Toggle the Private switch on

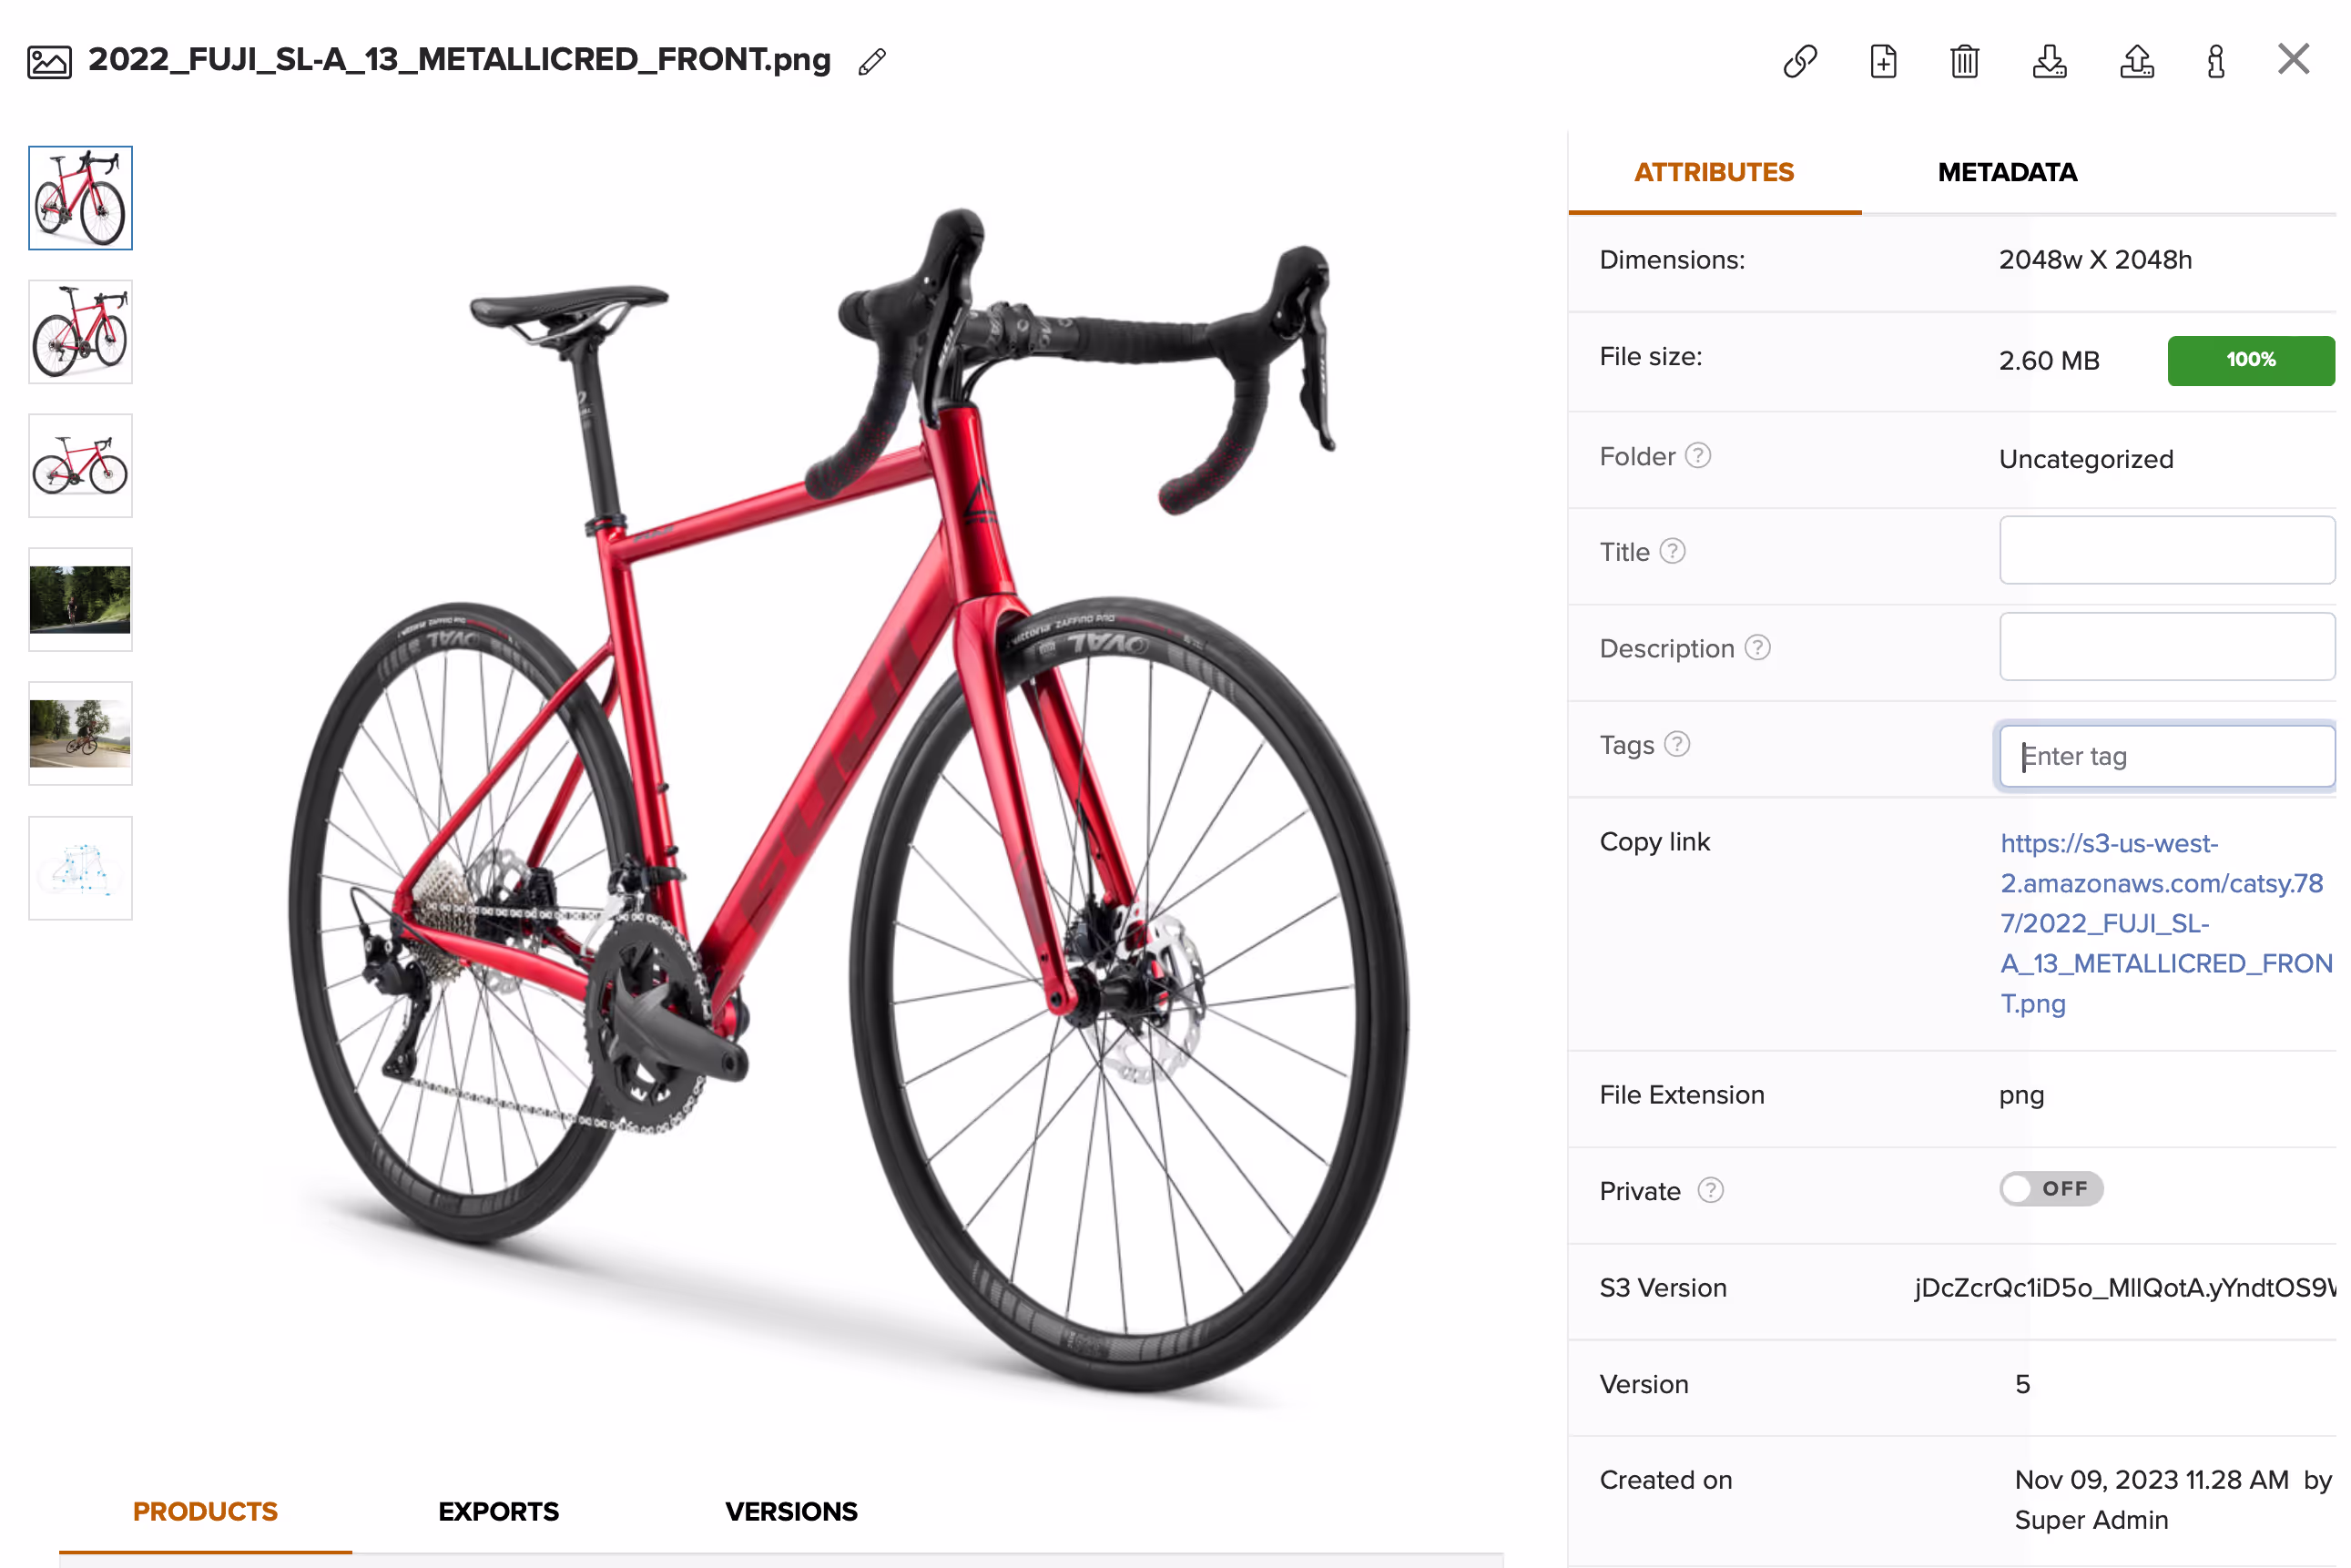coord(2051,1189)
